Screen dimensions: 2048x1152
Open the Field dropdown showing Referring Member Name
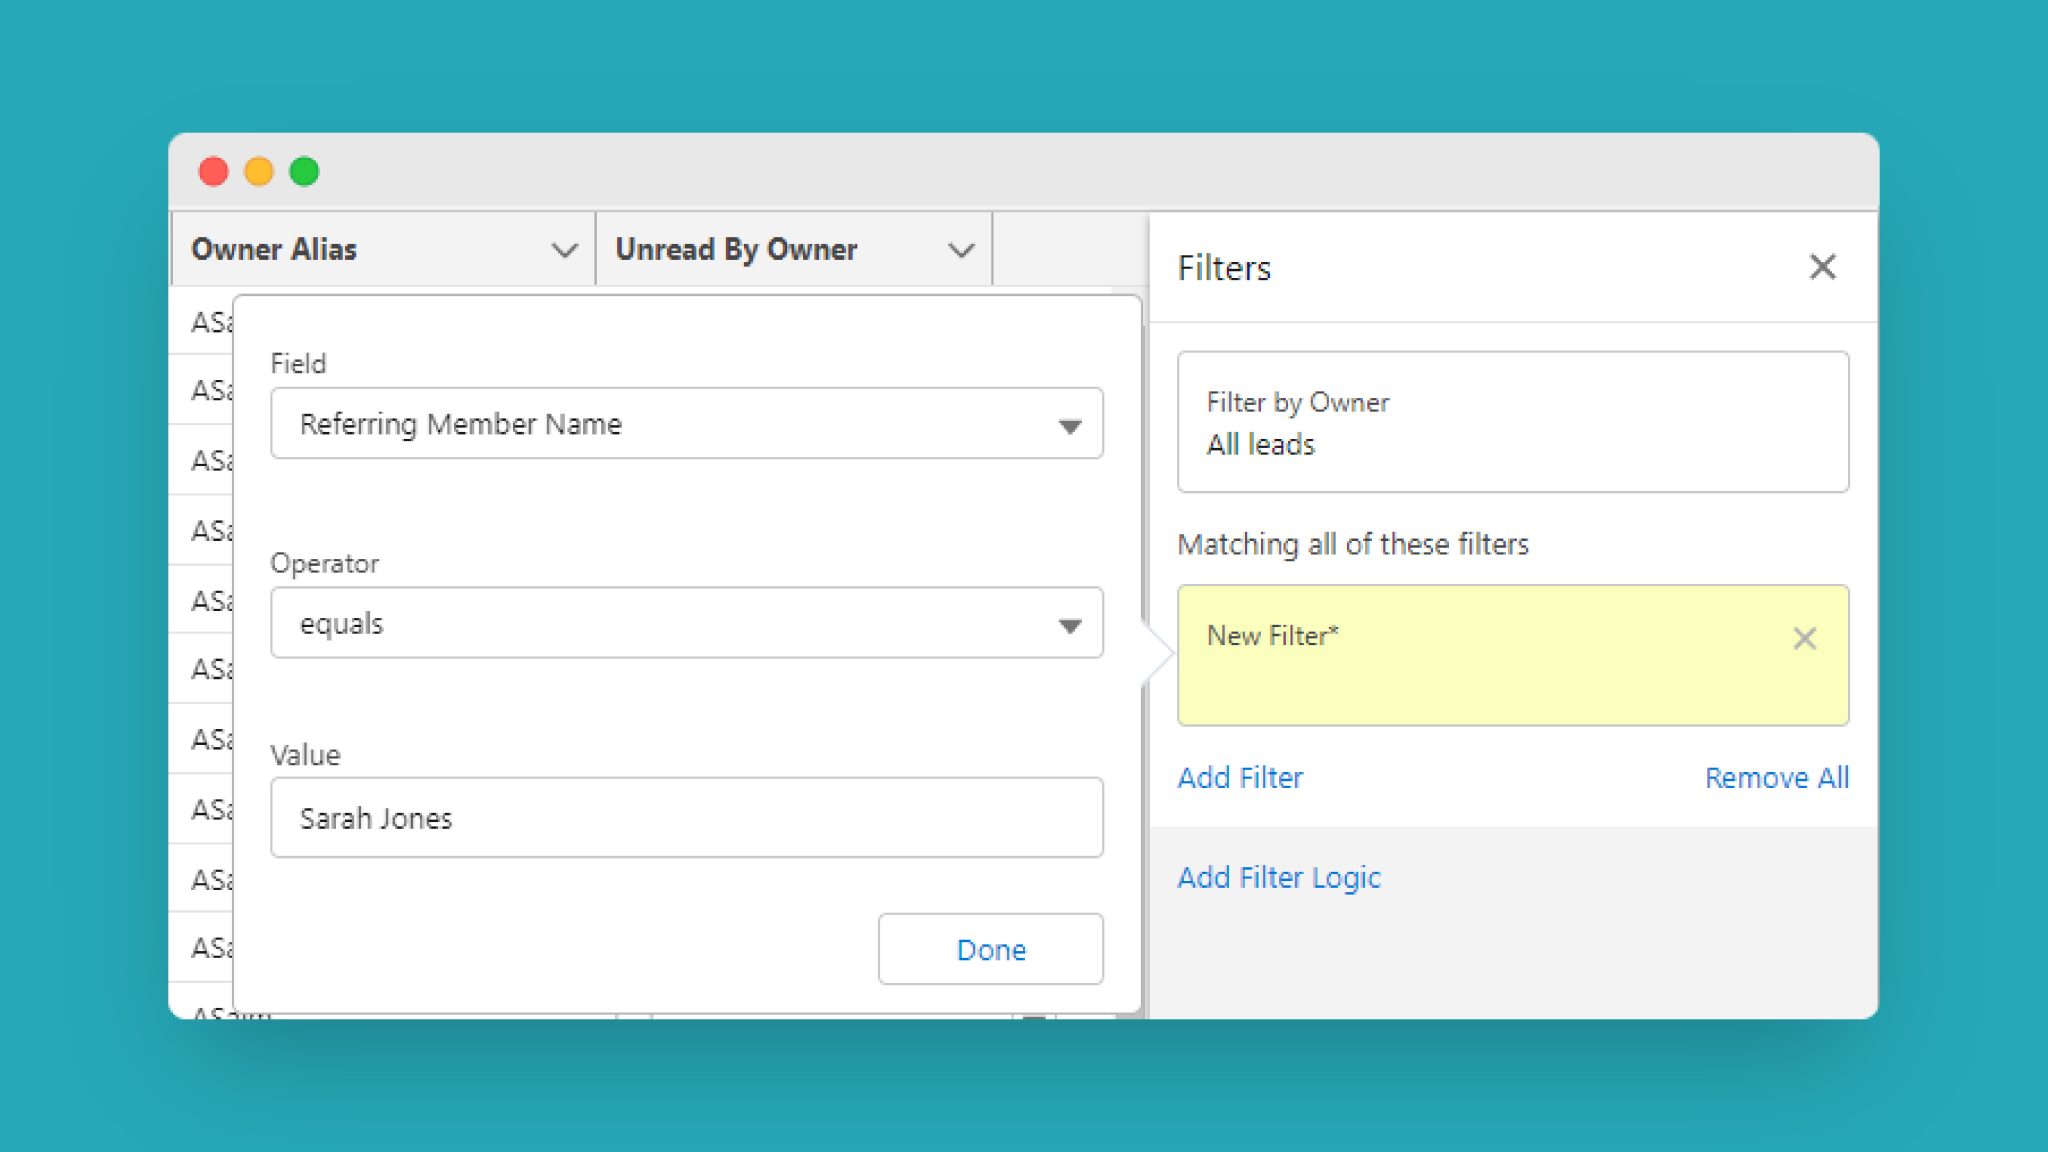(x=687, y=424)
